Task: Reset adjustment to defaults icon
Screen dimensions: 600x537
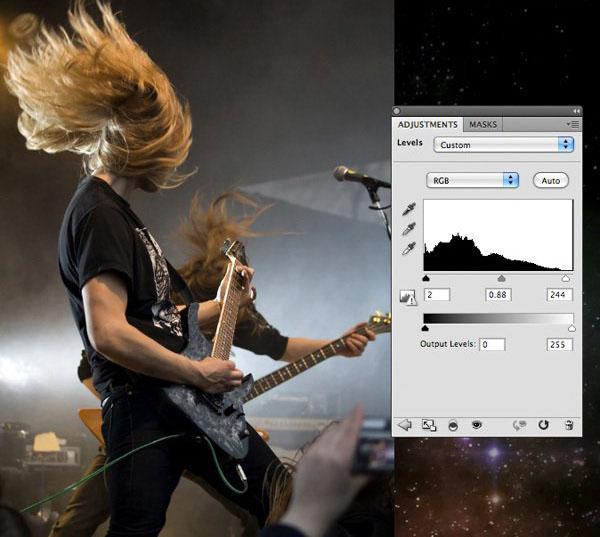Action: (543, 424)
